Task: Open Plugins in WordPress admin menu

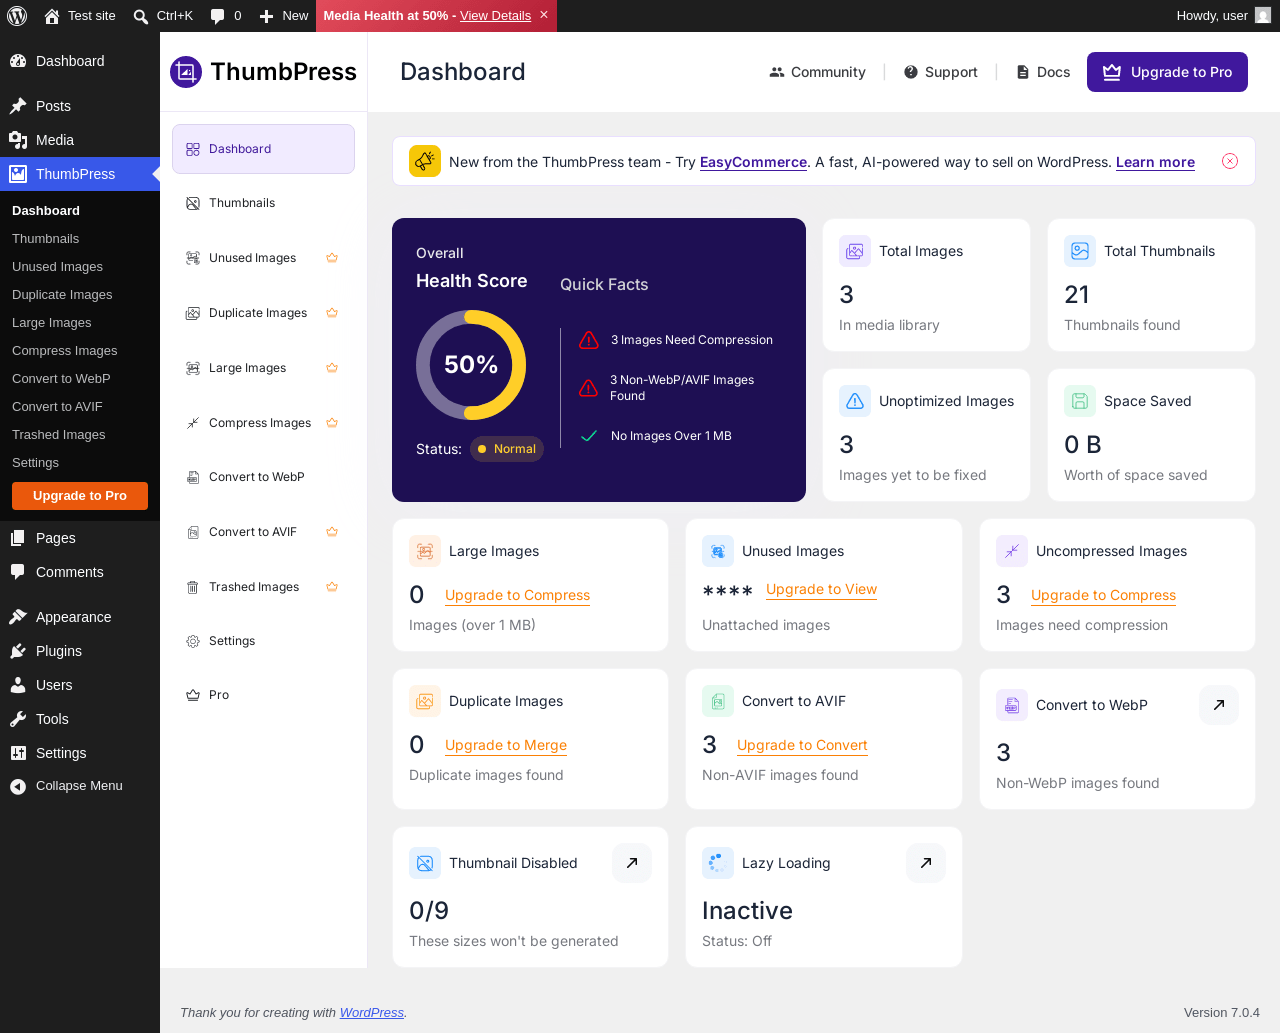Action: click(x=80, y=651)
